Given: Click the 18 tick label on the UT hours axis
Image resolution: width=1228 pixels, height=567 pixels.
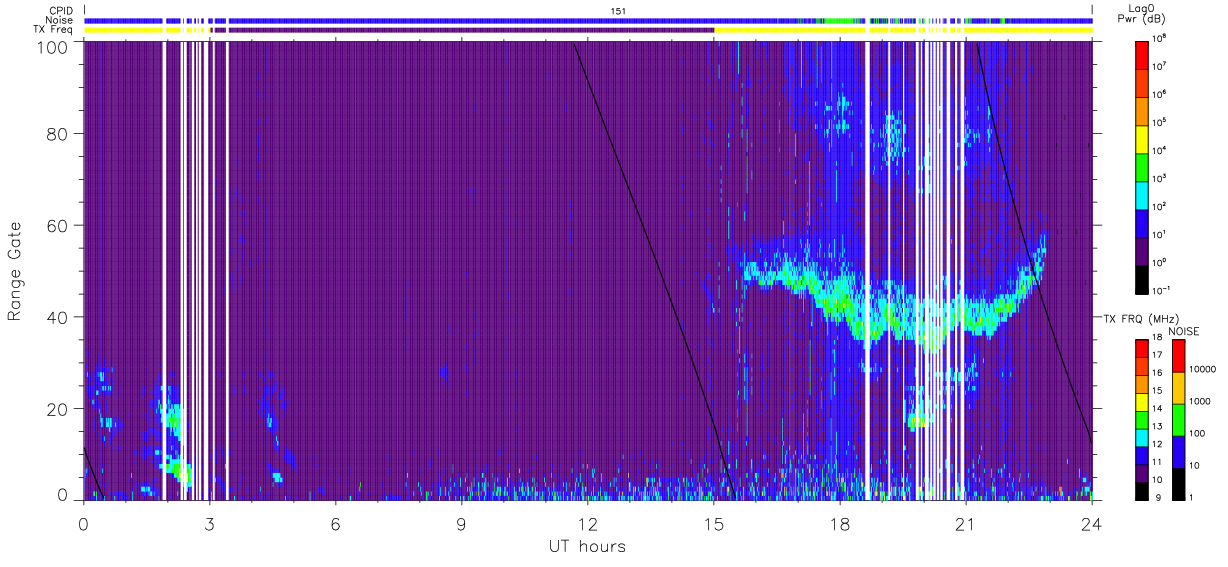Looking at the screenshot, I should point(840,523).
